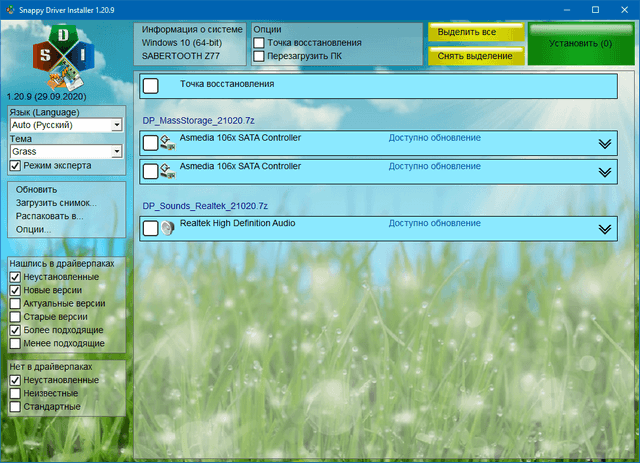
Task: Expand details of first Asmedia 106x SATA Controller
Action: tap(603, 144)
